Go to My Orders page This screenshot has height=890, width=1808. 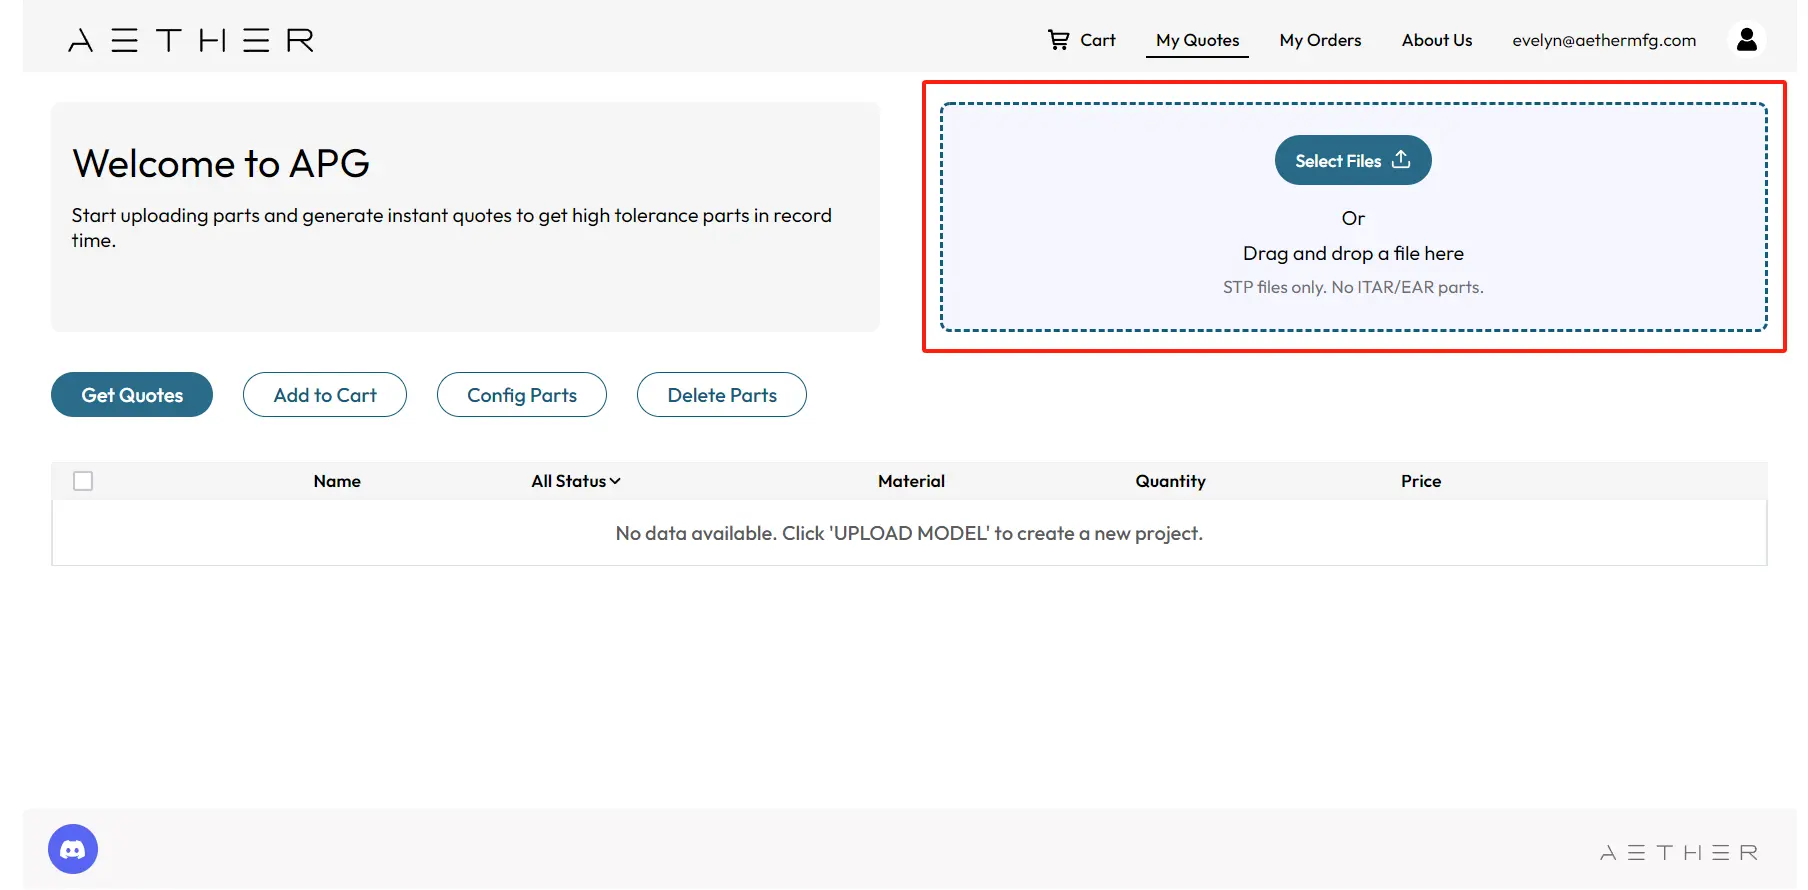click(x=1320, y=40)
